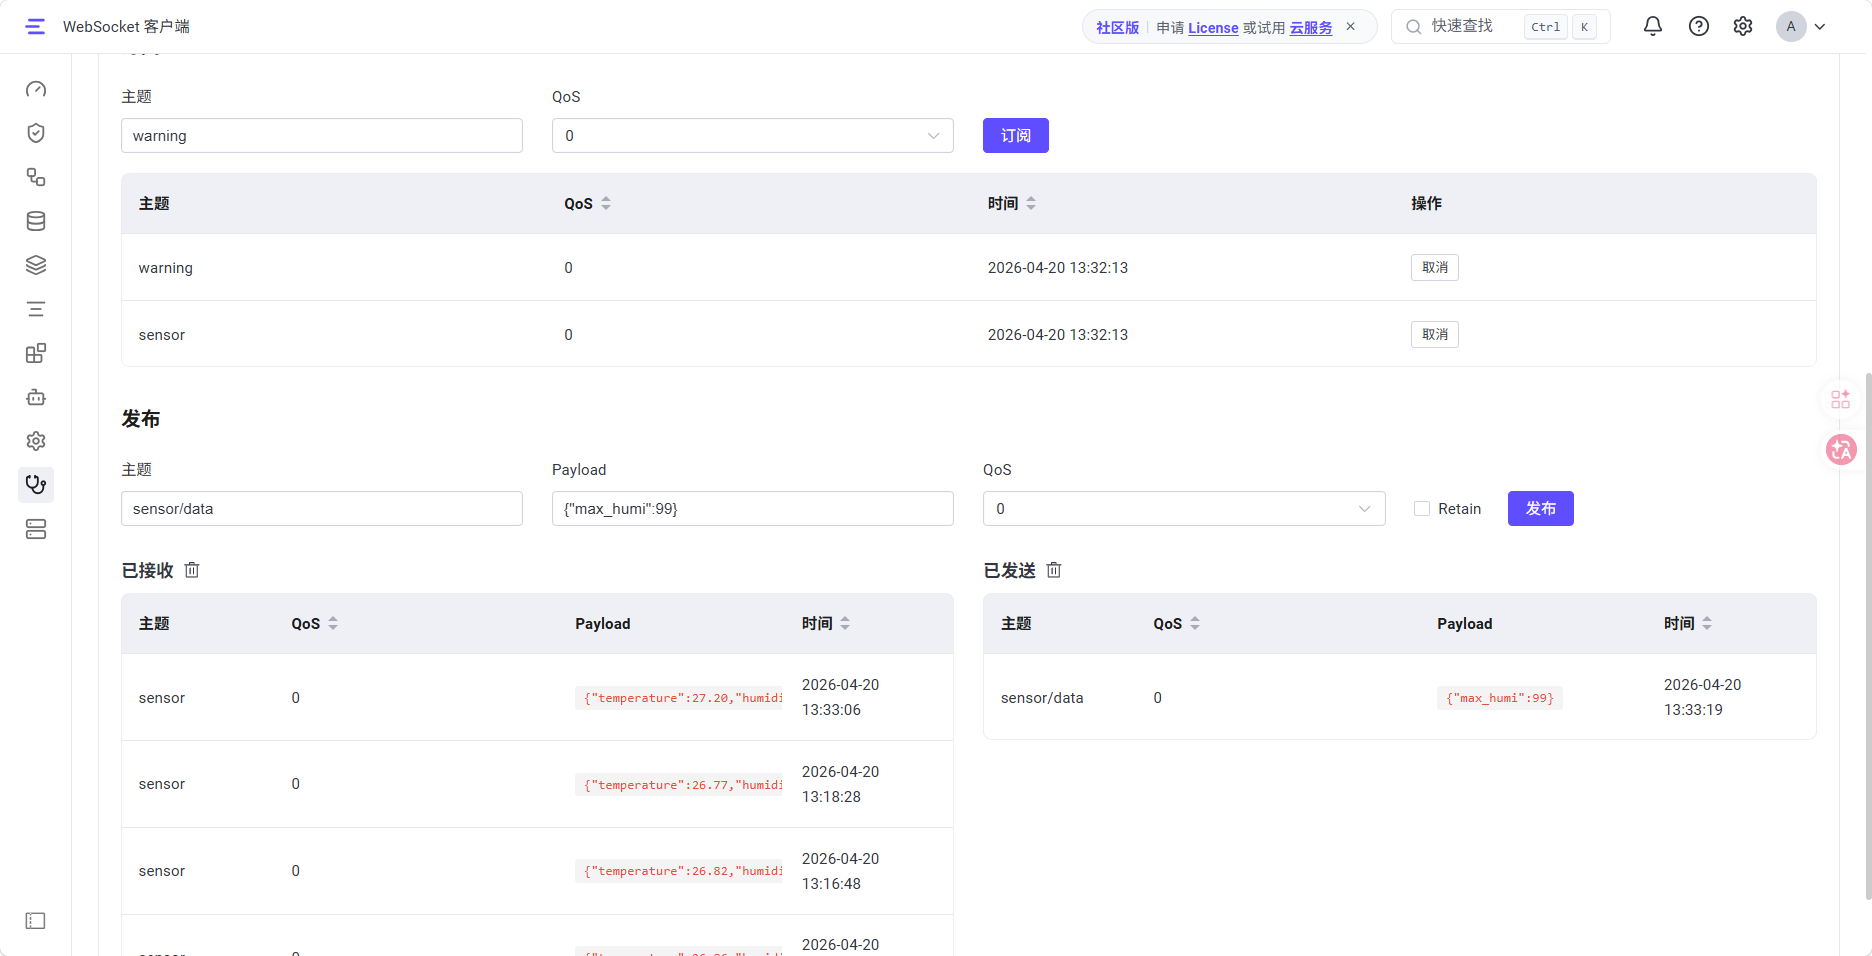Clear received messages with trash icon
This screenshot has height=956, width=1872.
click(192, 570)
